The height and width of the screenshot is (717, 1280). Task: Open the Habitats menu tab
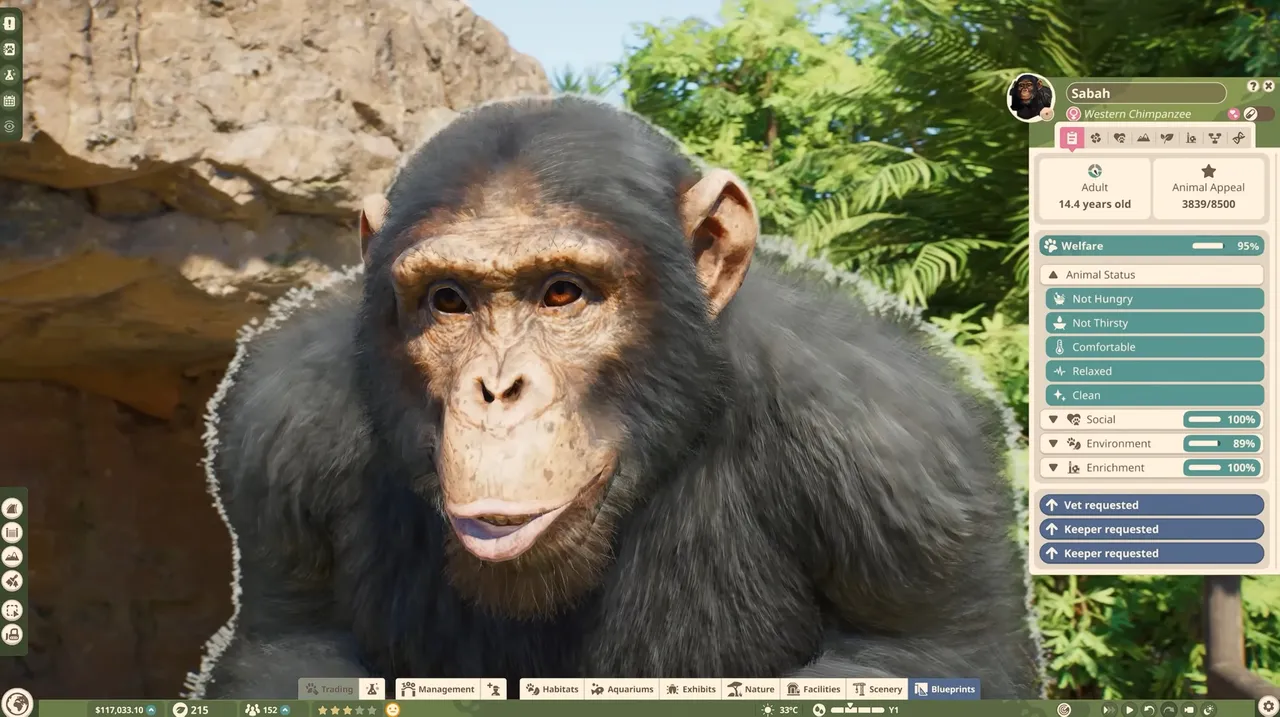point(552,689)
